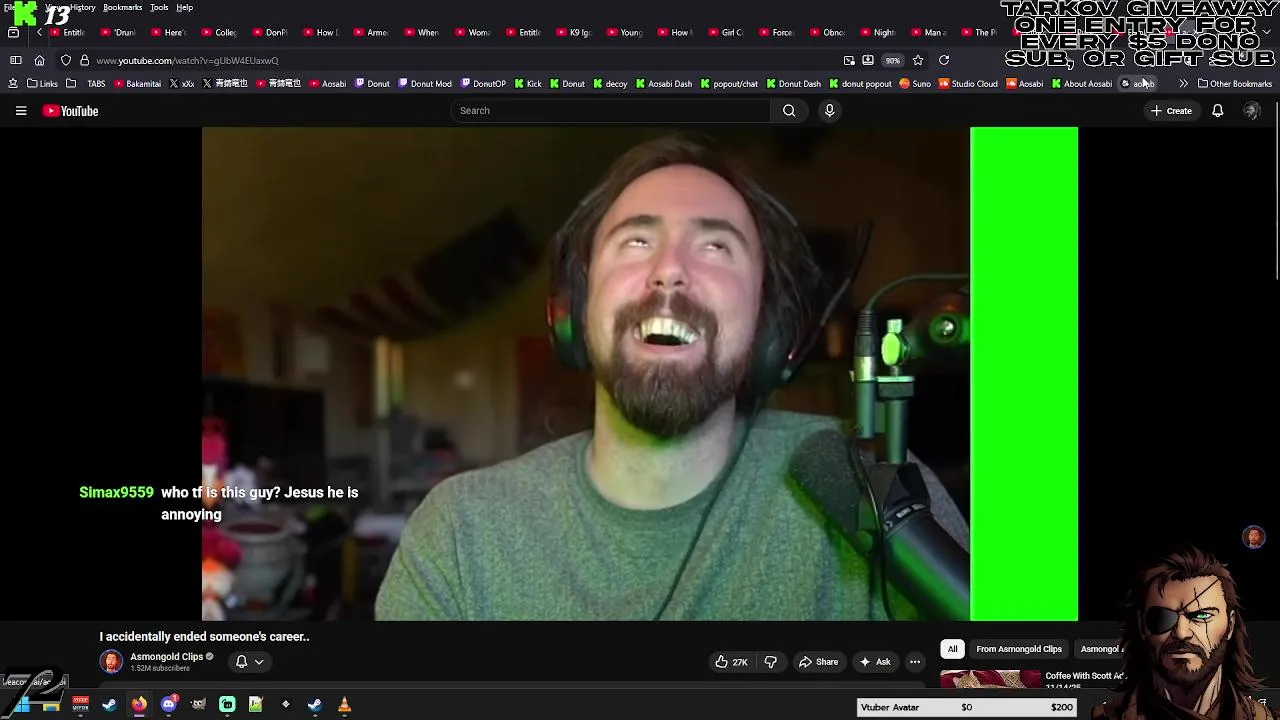Open the History menu

tap(83, 7)
